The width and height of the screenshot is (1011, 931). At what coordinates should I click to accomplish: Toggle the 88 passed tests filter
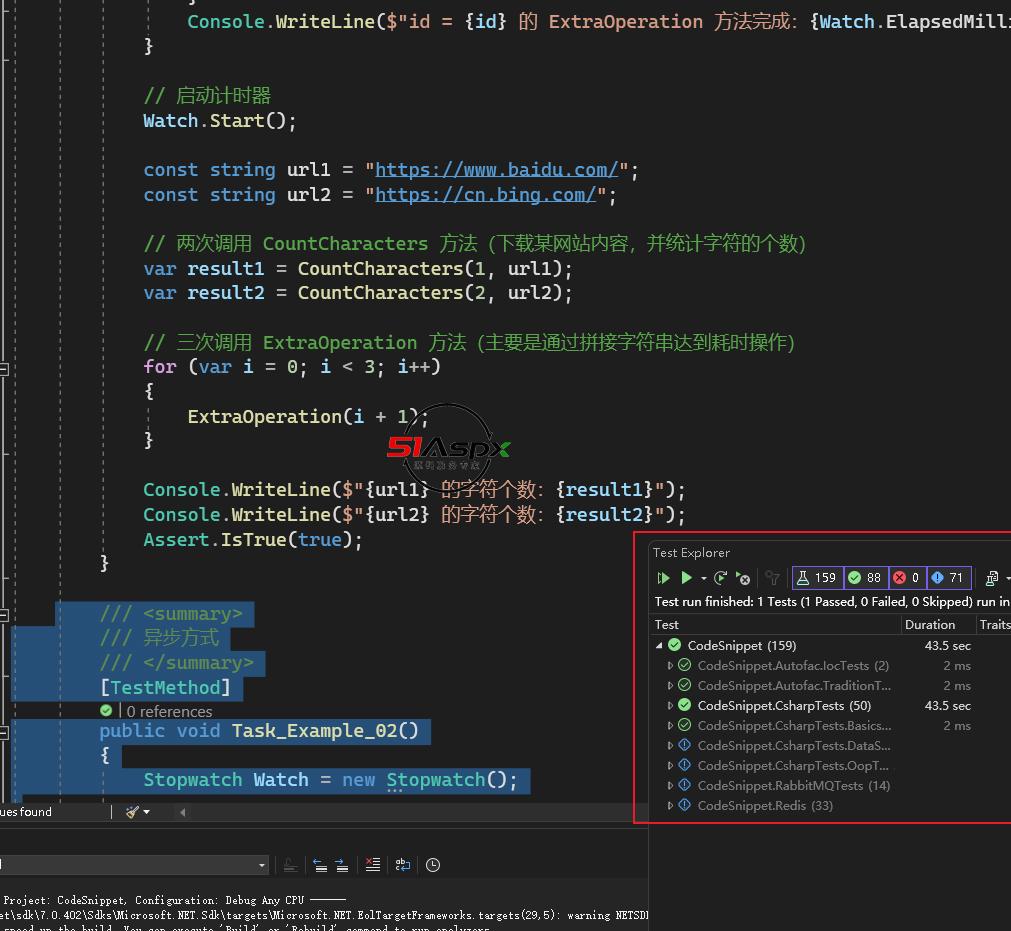tap(866, 578)
